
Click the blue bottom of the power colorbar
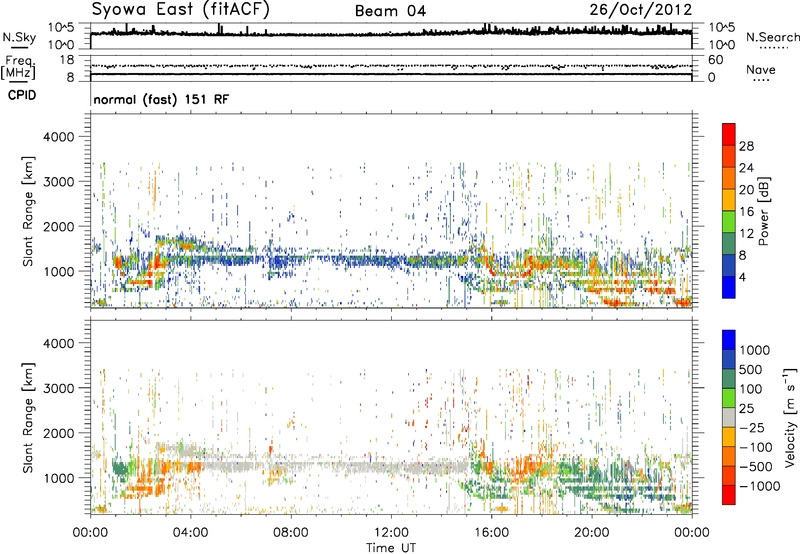point(729,287)
